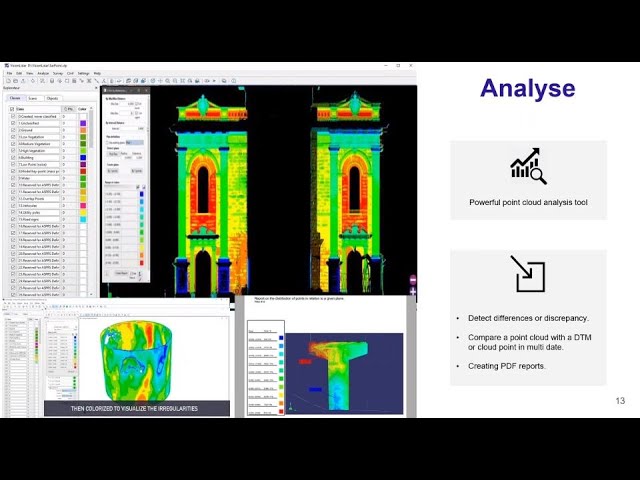Switch to the Scans tab
640x480 pixels.
point(33,98)
